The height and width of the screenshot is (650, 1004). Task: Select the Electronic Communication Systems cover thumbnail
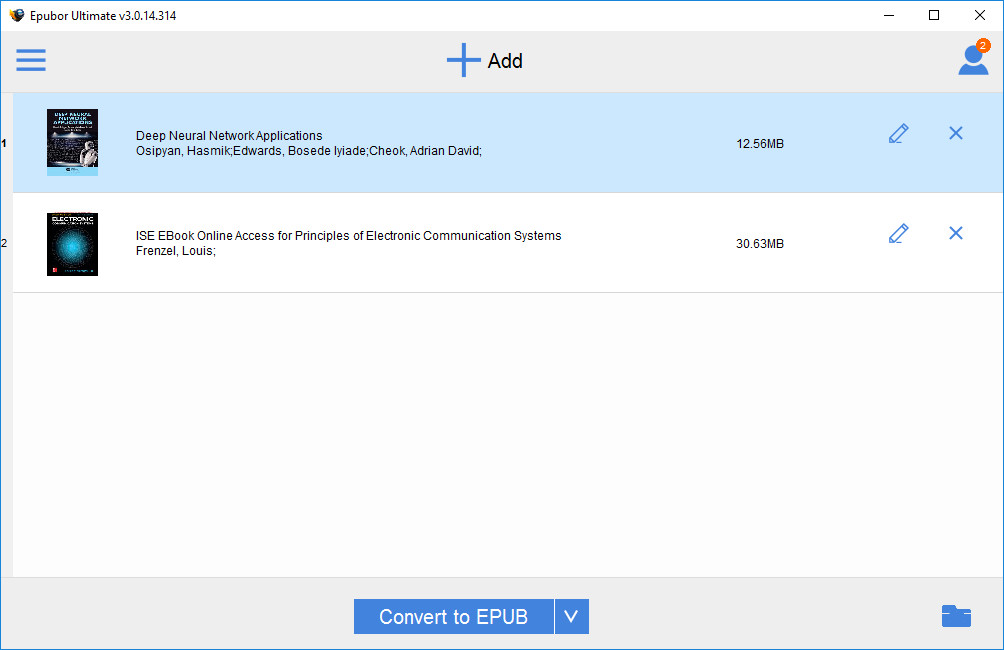[x=72, y=244]
